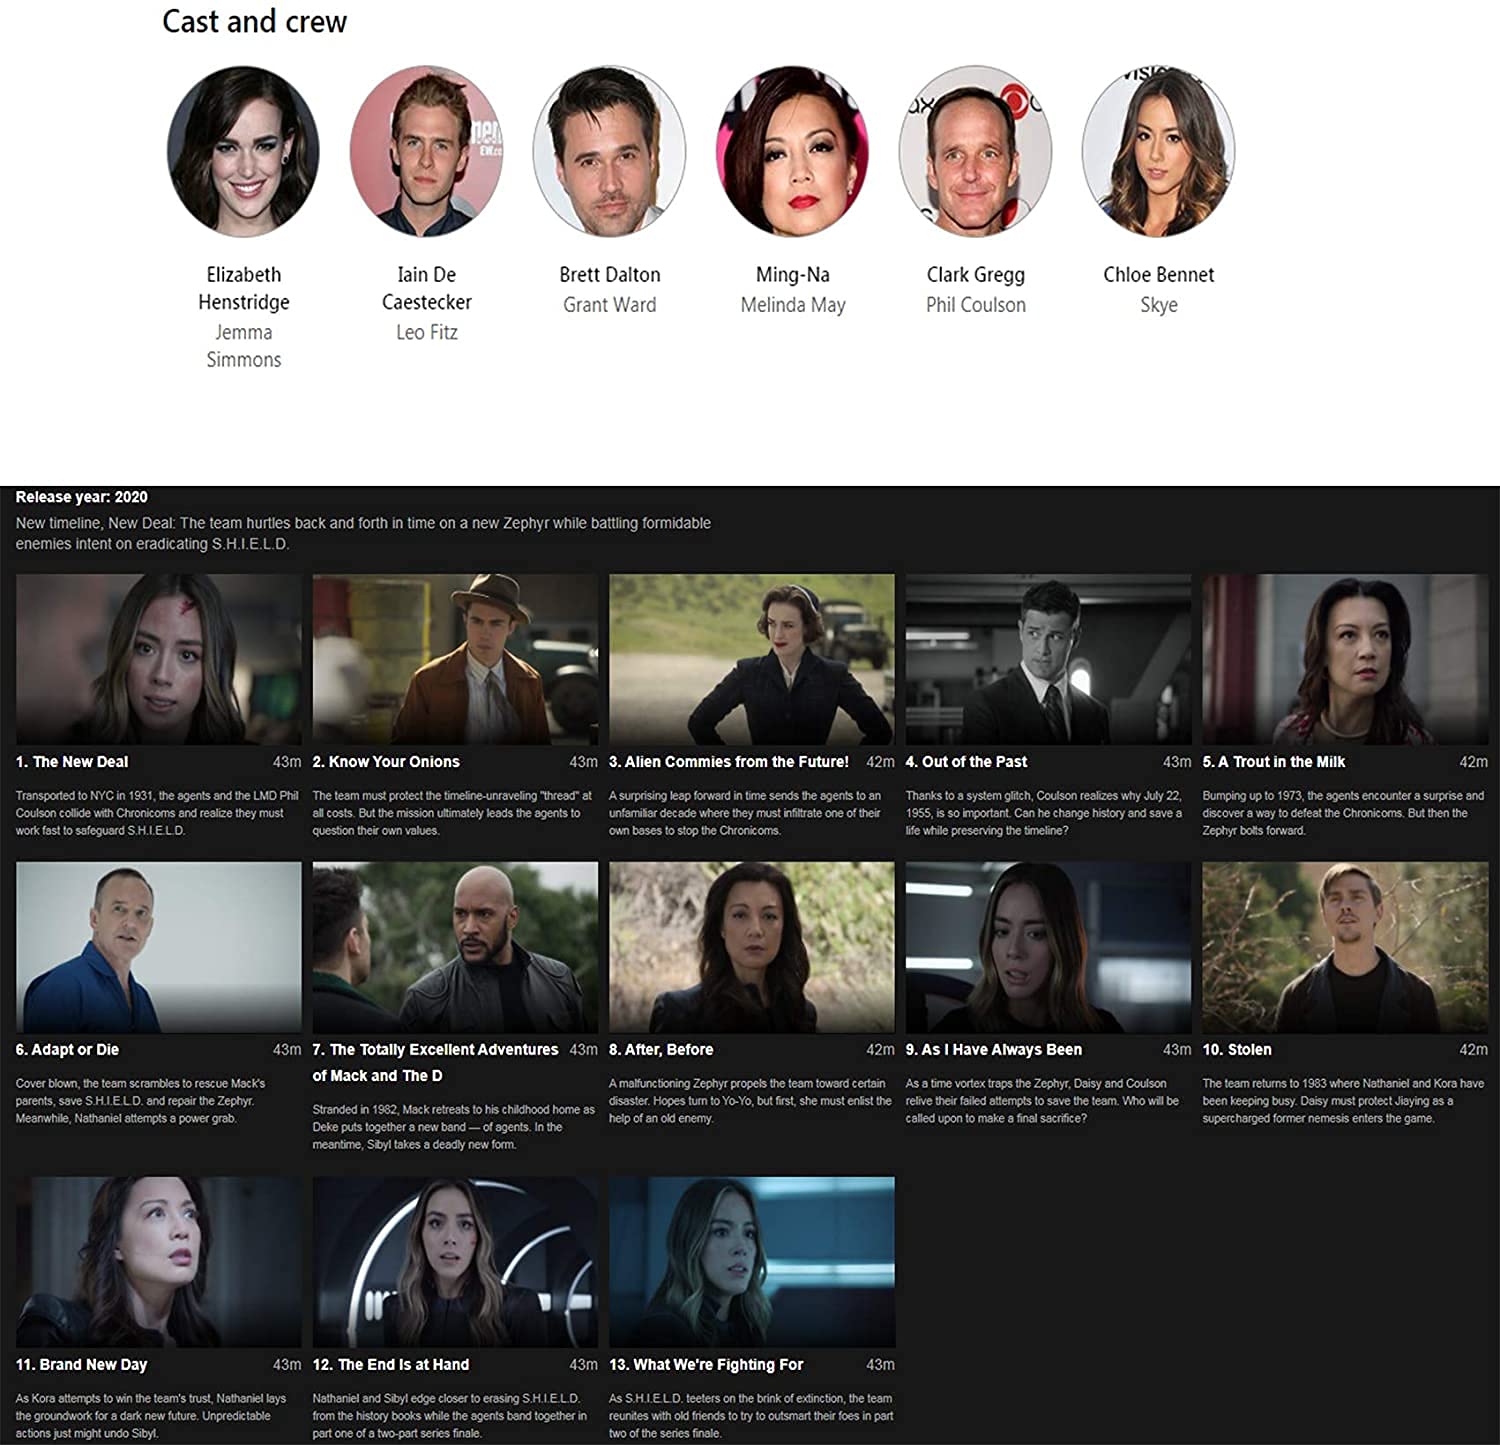Click synopsis 'Cover blown, the team scrambles'
The height and width of the screenshot is (1445, 1500).
[141, 1101]
